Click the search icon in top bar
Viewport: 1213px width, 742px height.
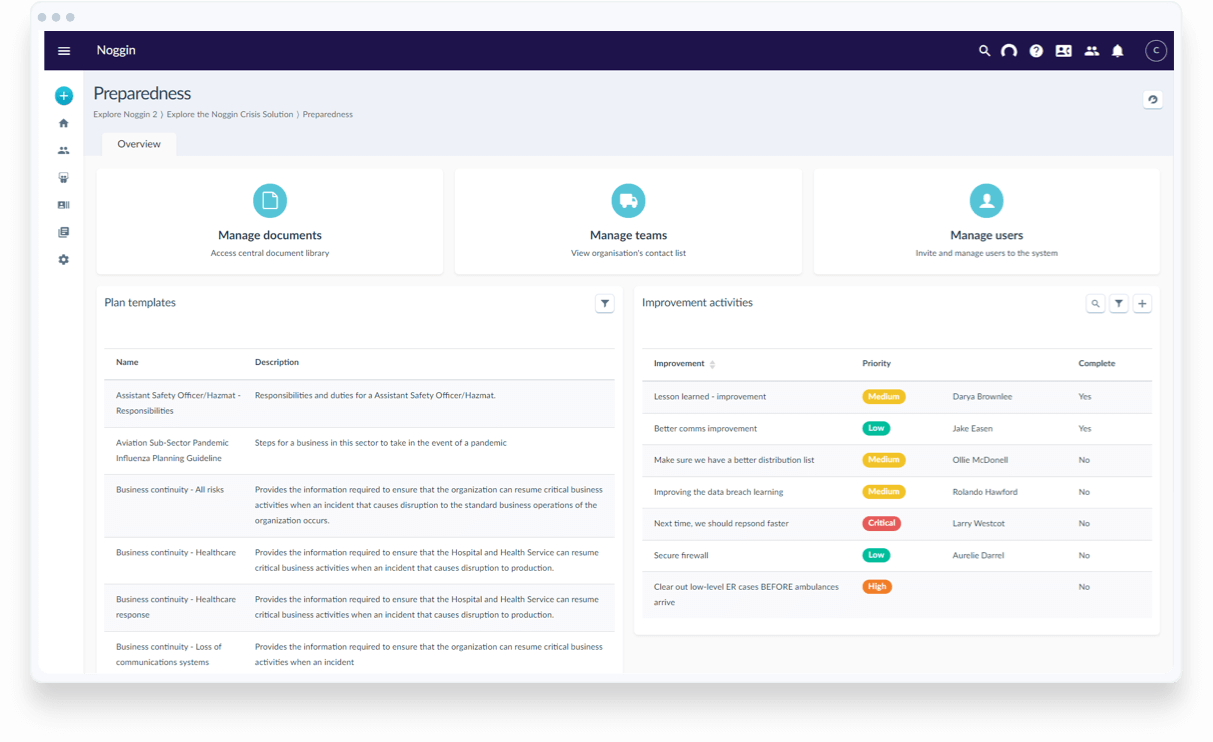click(984, 51)
